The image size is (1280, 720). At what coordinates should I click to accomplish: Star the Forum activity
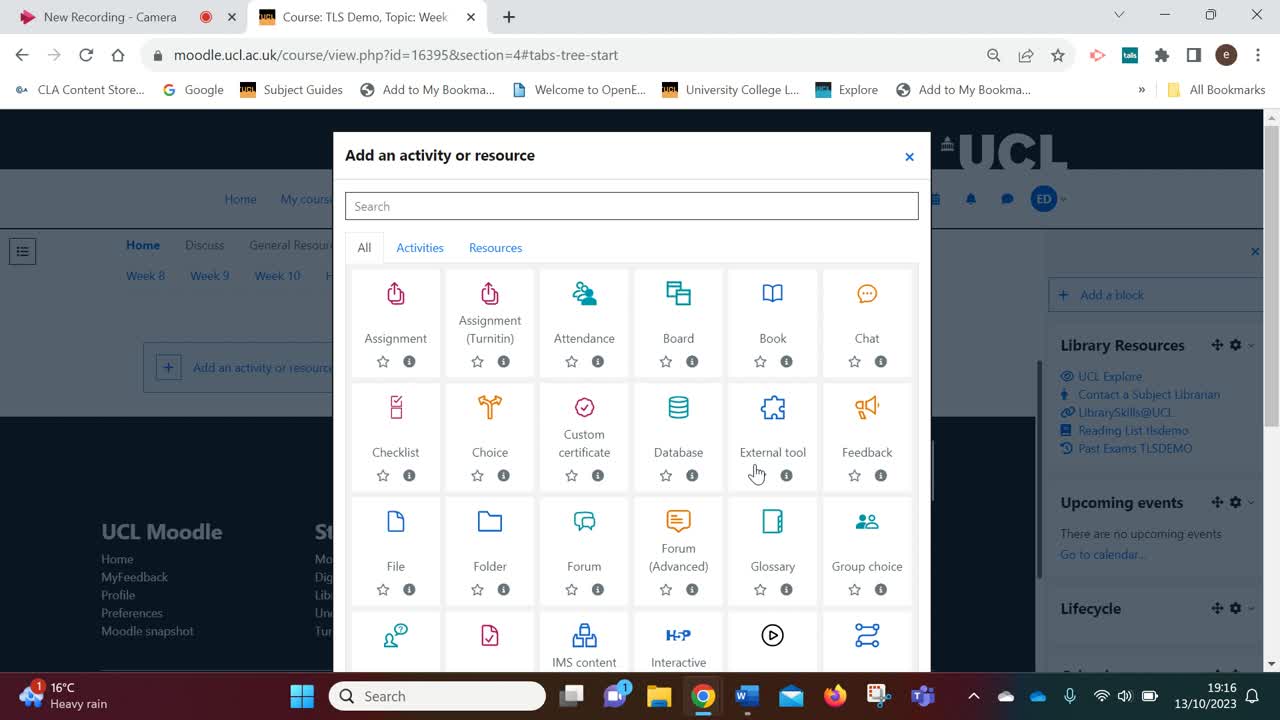pos(571,590)
